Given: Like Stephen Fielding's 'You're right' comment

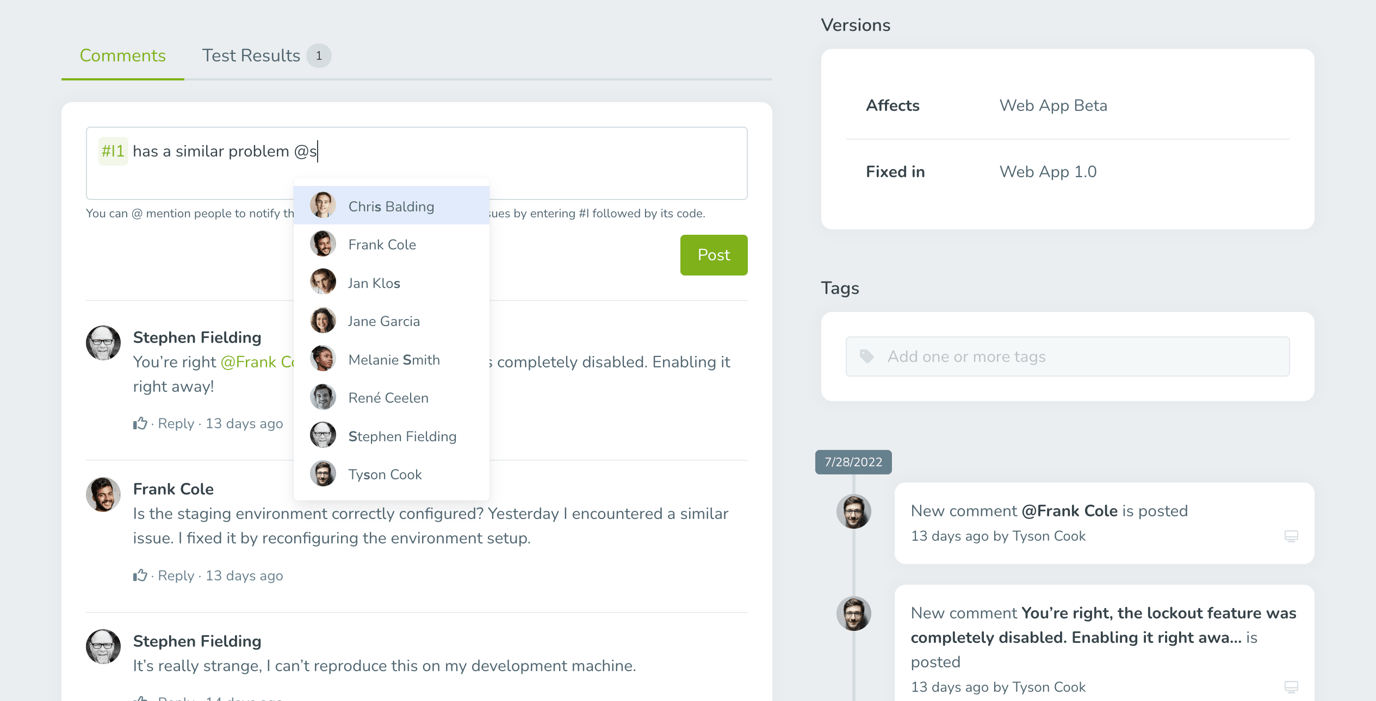Looking at the screenshot, I should 140,423.
